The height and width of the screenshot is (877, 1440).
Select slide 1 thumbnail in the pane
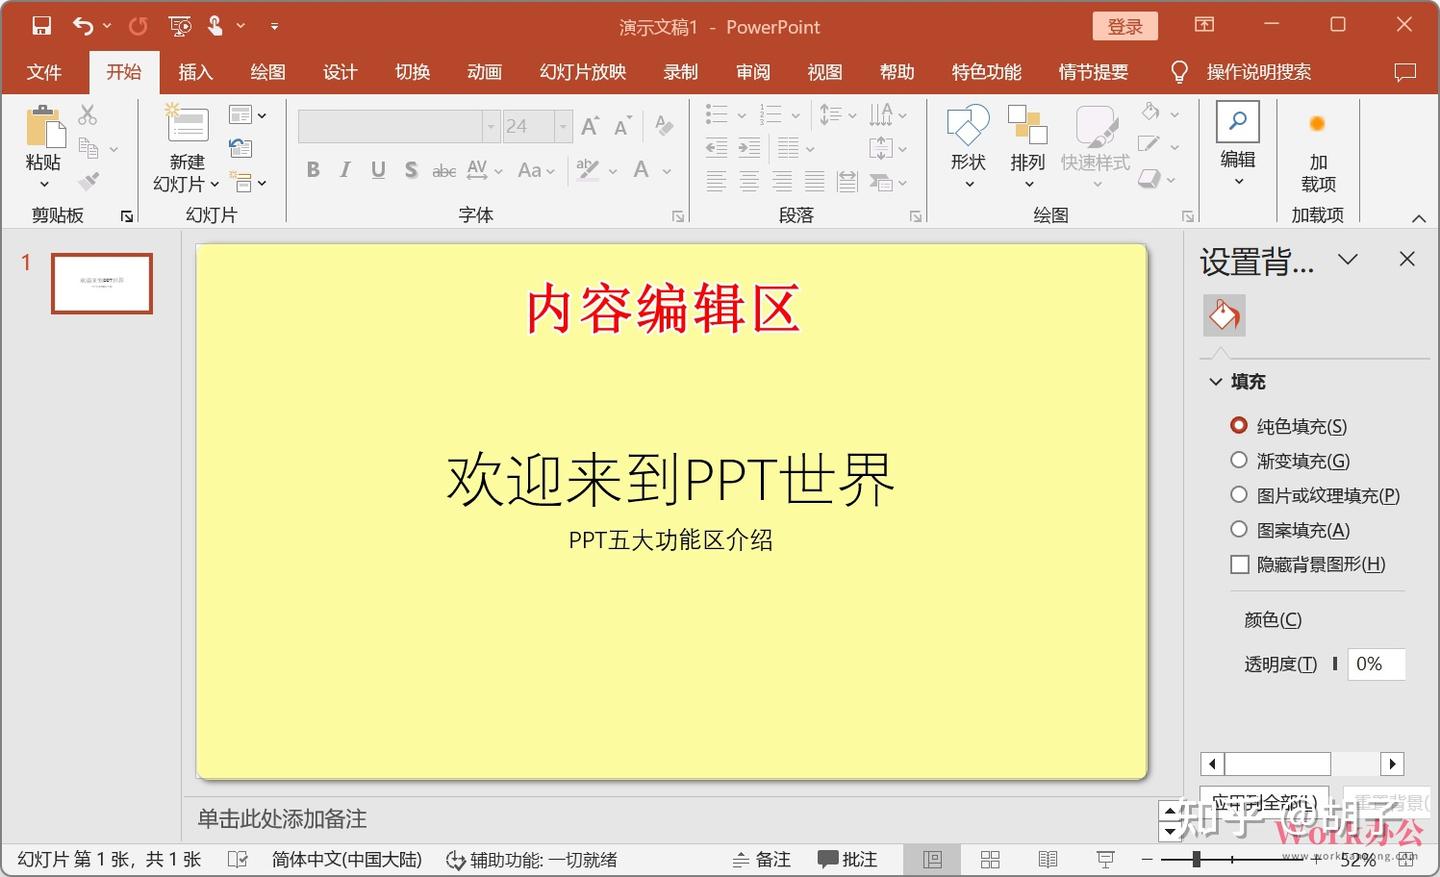[x=101, y=283]
